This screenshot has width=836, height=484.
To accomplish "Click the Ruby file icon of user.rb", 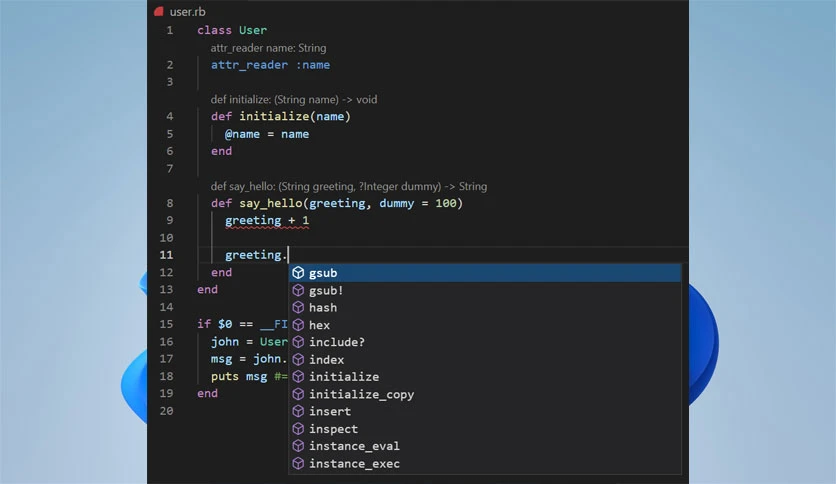I will click(158, 11).
